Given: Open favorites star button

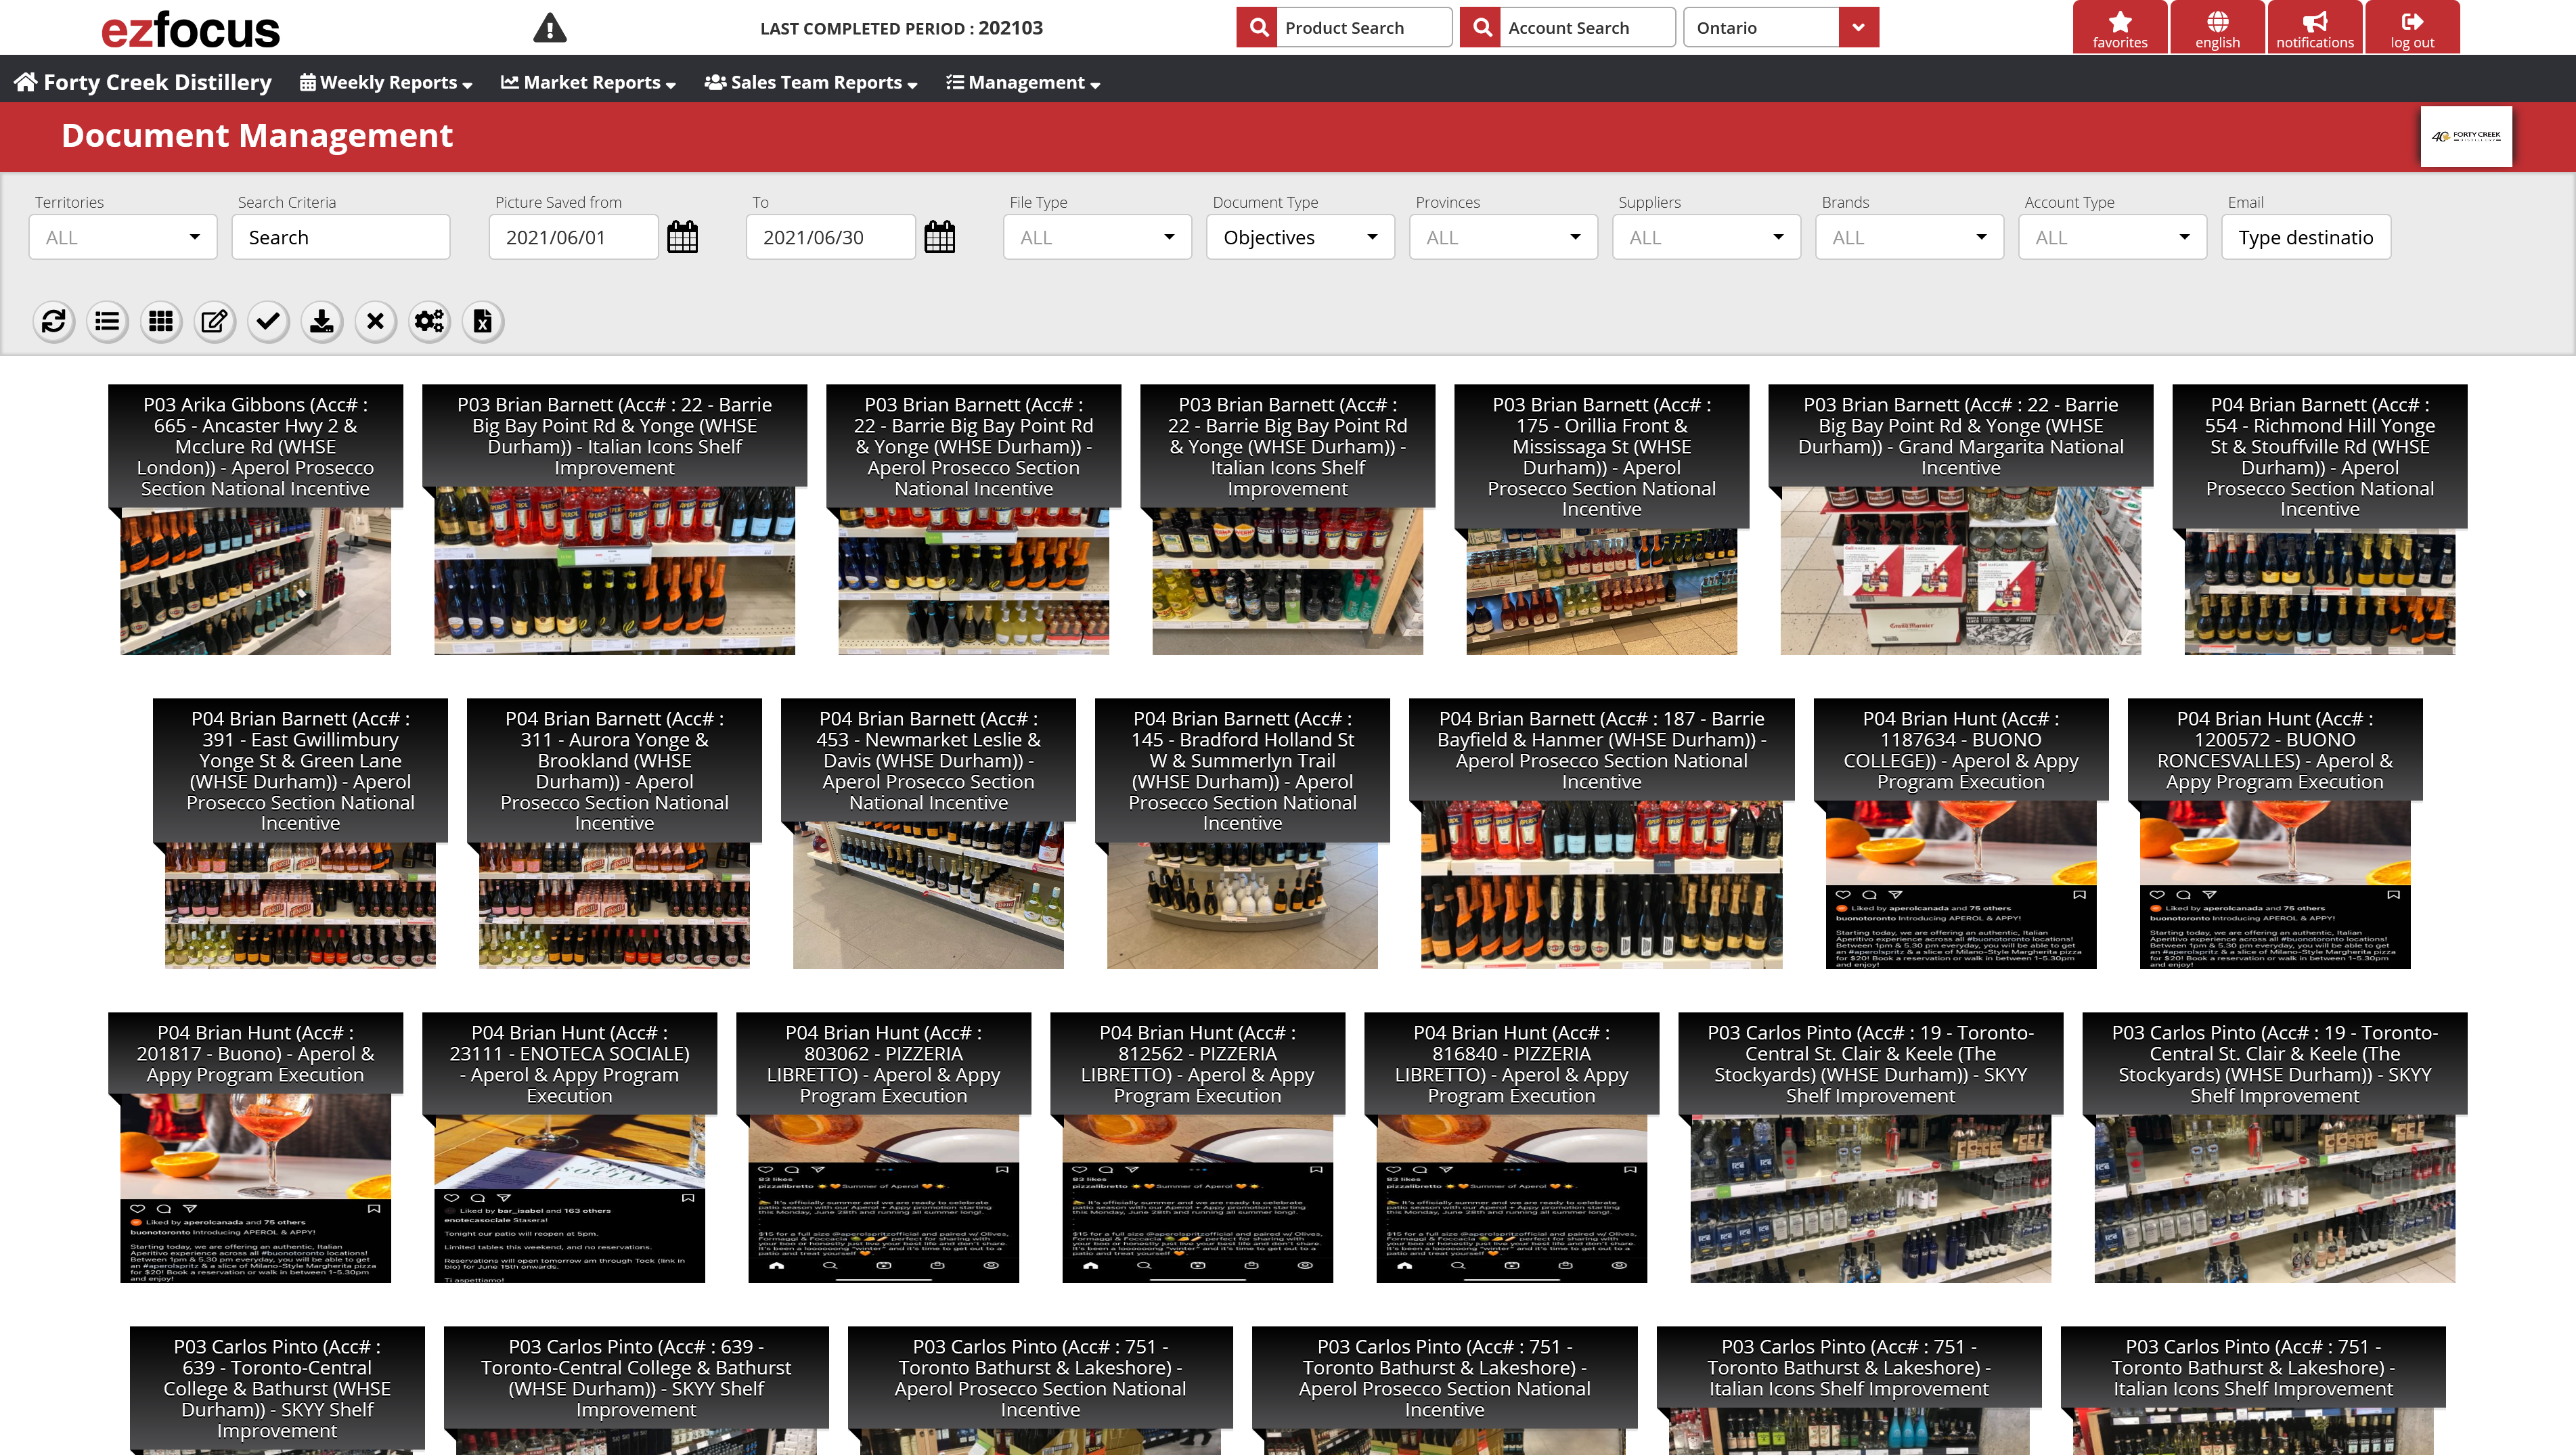Looking at the screenshot, I should 2120,28.
